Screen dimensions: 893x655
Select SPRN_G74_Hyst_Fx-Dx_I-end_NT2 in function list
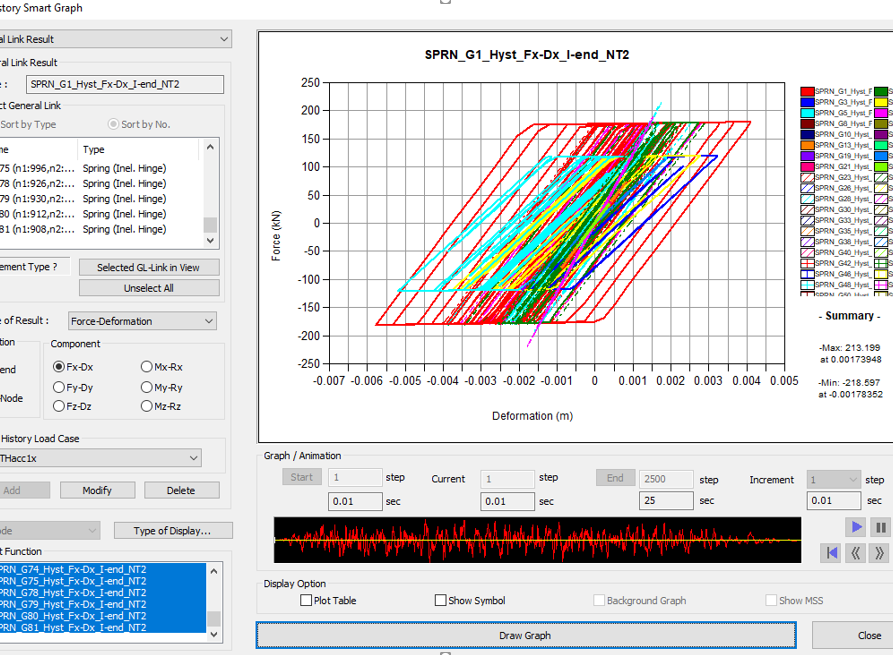(x=103, y=570)
